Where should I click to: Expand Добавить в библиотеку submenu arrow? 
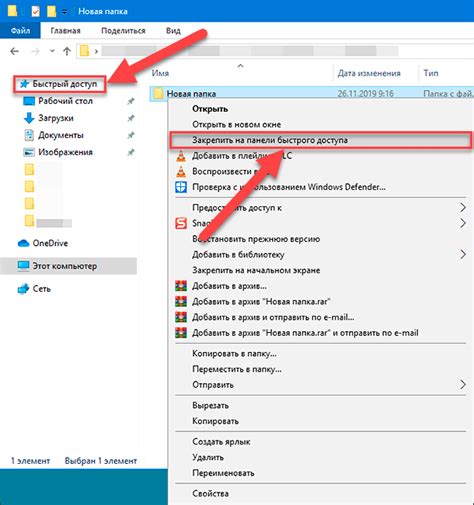click(463, 255)
